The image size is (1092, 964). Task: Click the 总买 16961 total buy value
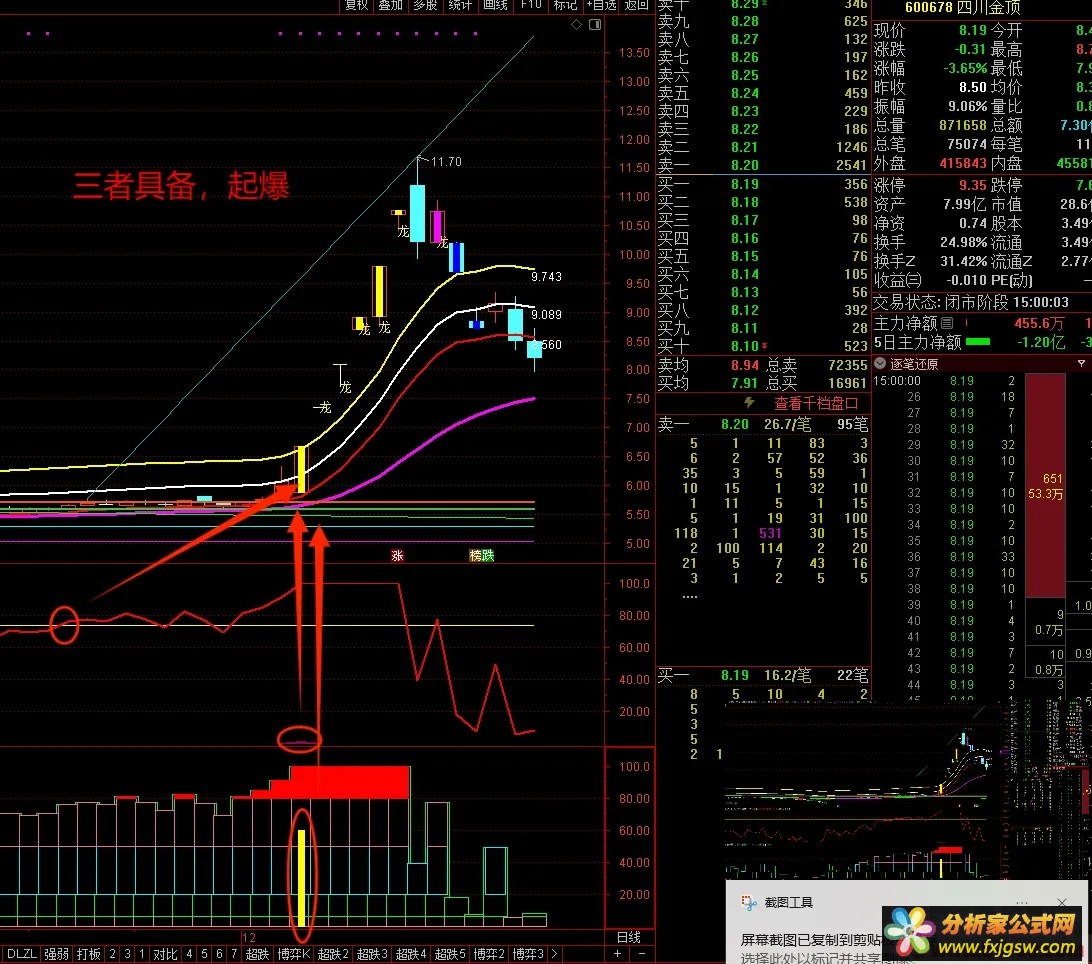848,383
